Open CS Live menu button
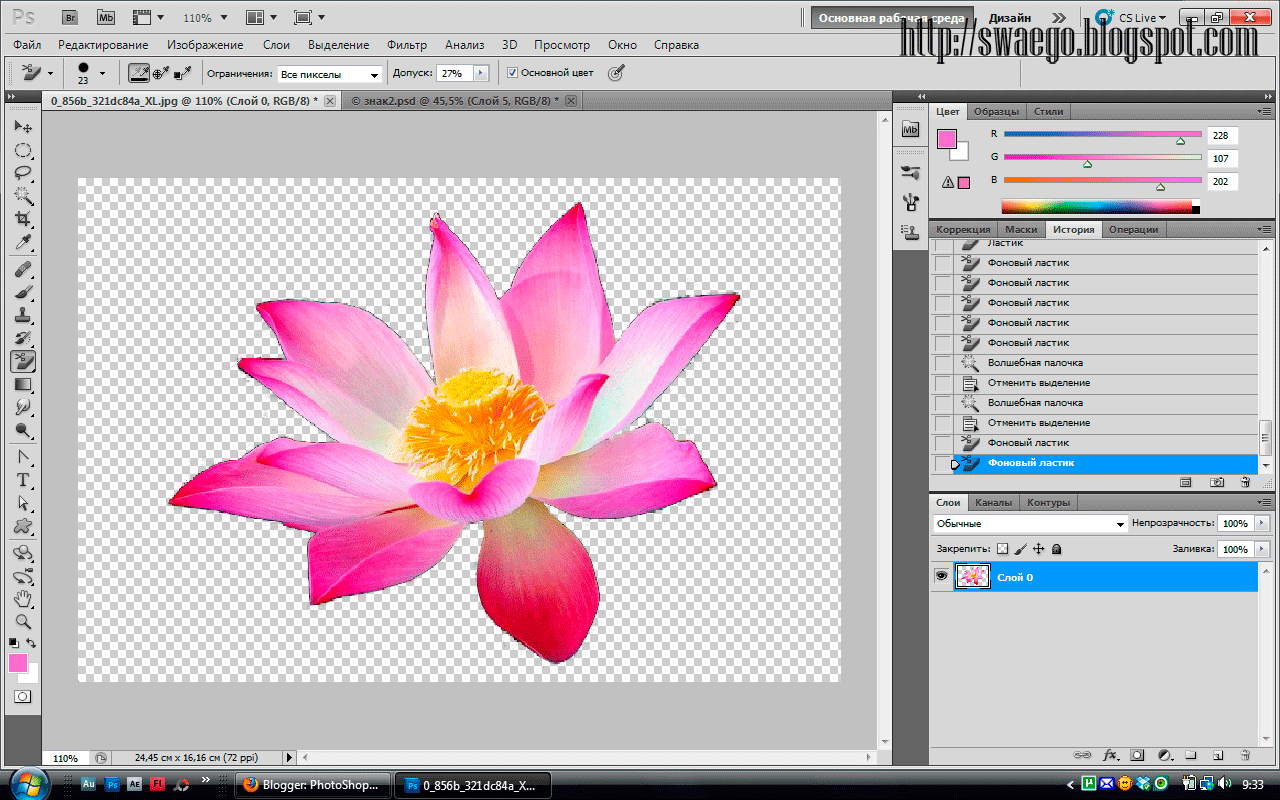 [x=1130, y=18]
